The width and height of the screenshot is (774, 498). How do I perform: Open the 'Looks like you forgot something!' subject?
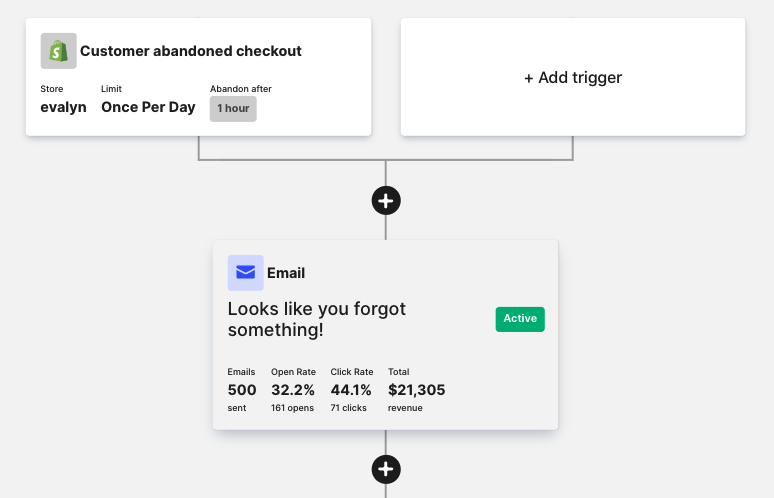click(317, 319)
